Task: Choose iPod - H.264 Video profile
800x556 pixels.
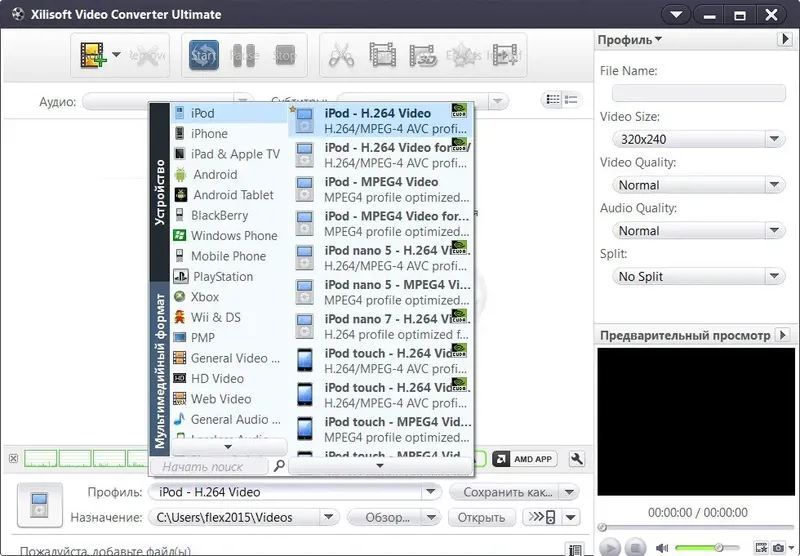Action: coord(381,120)
